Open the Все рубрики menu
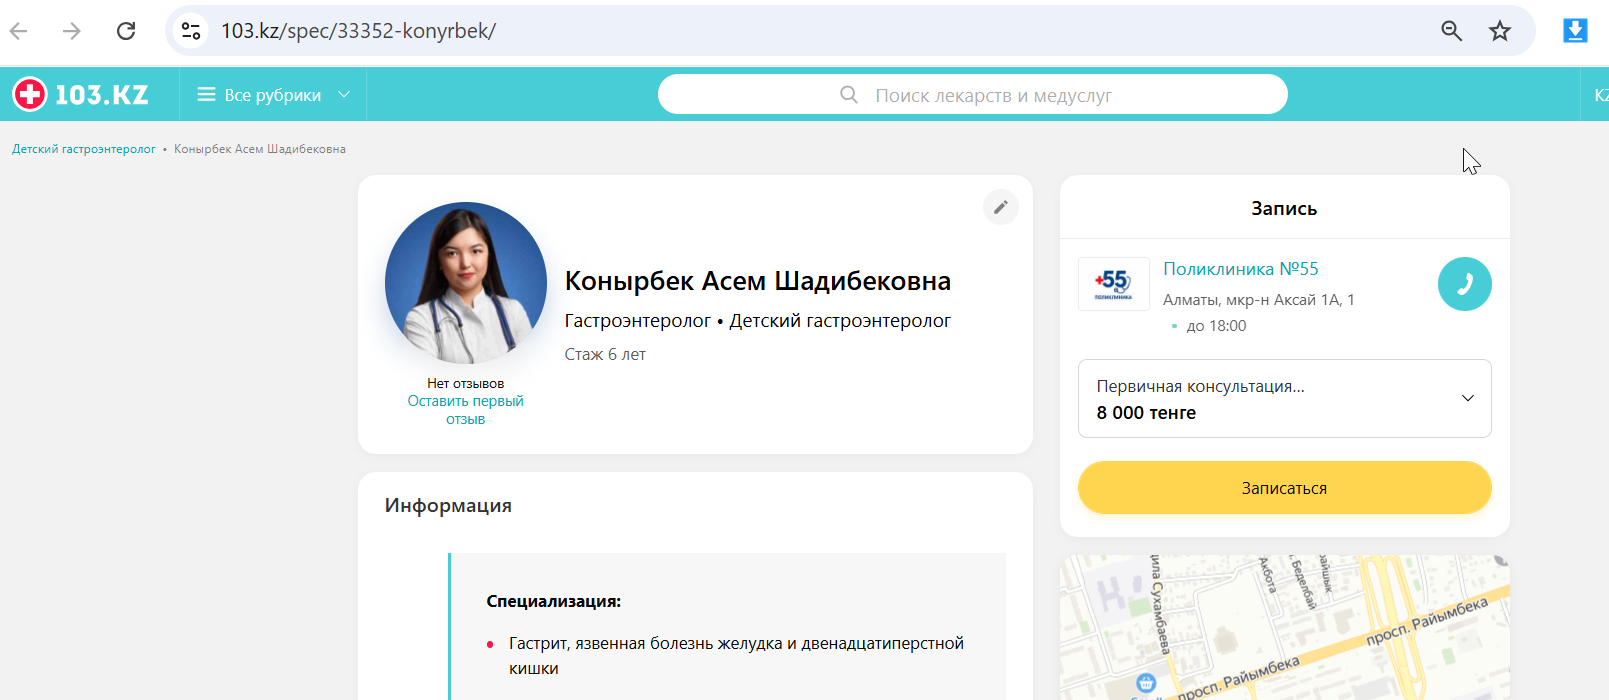The image size is (1609, 700). pos(273,95)
